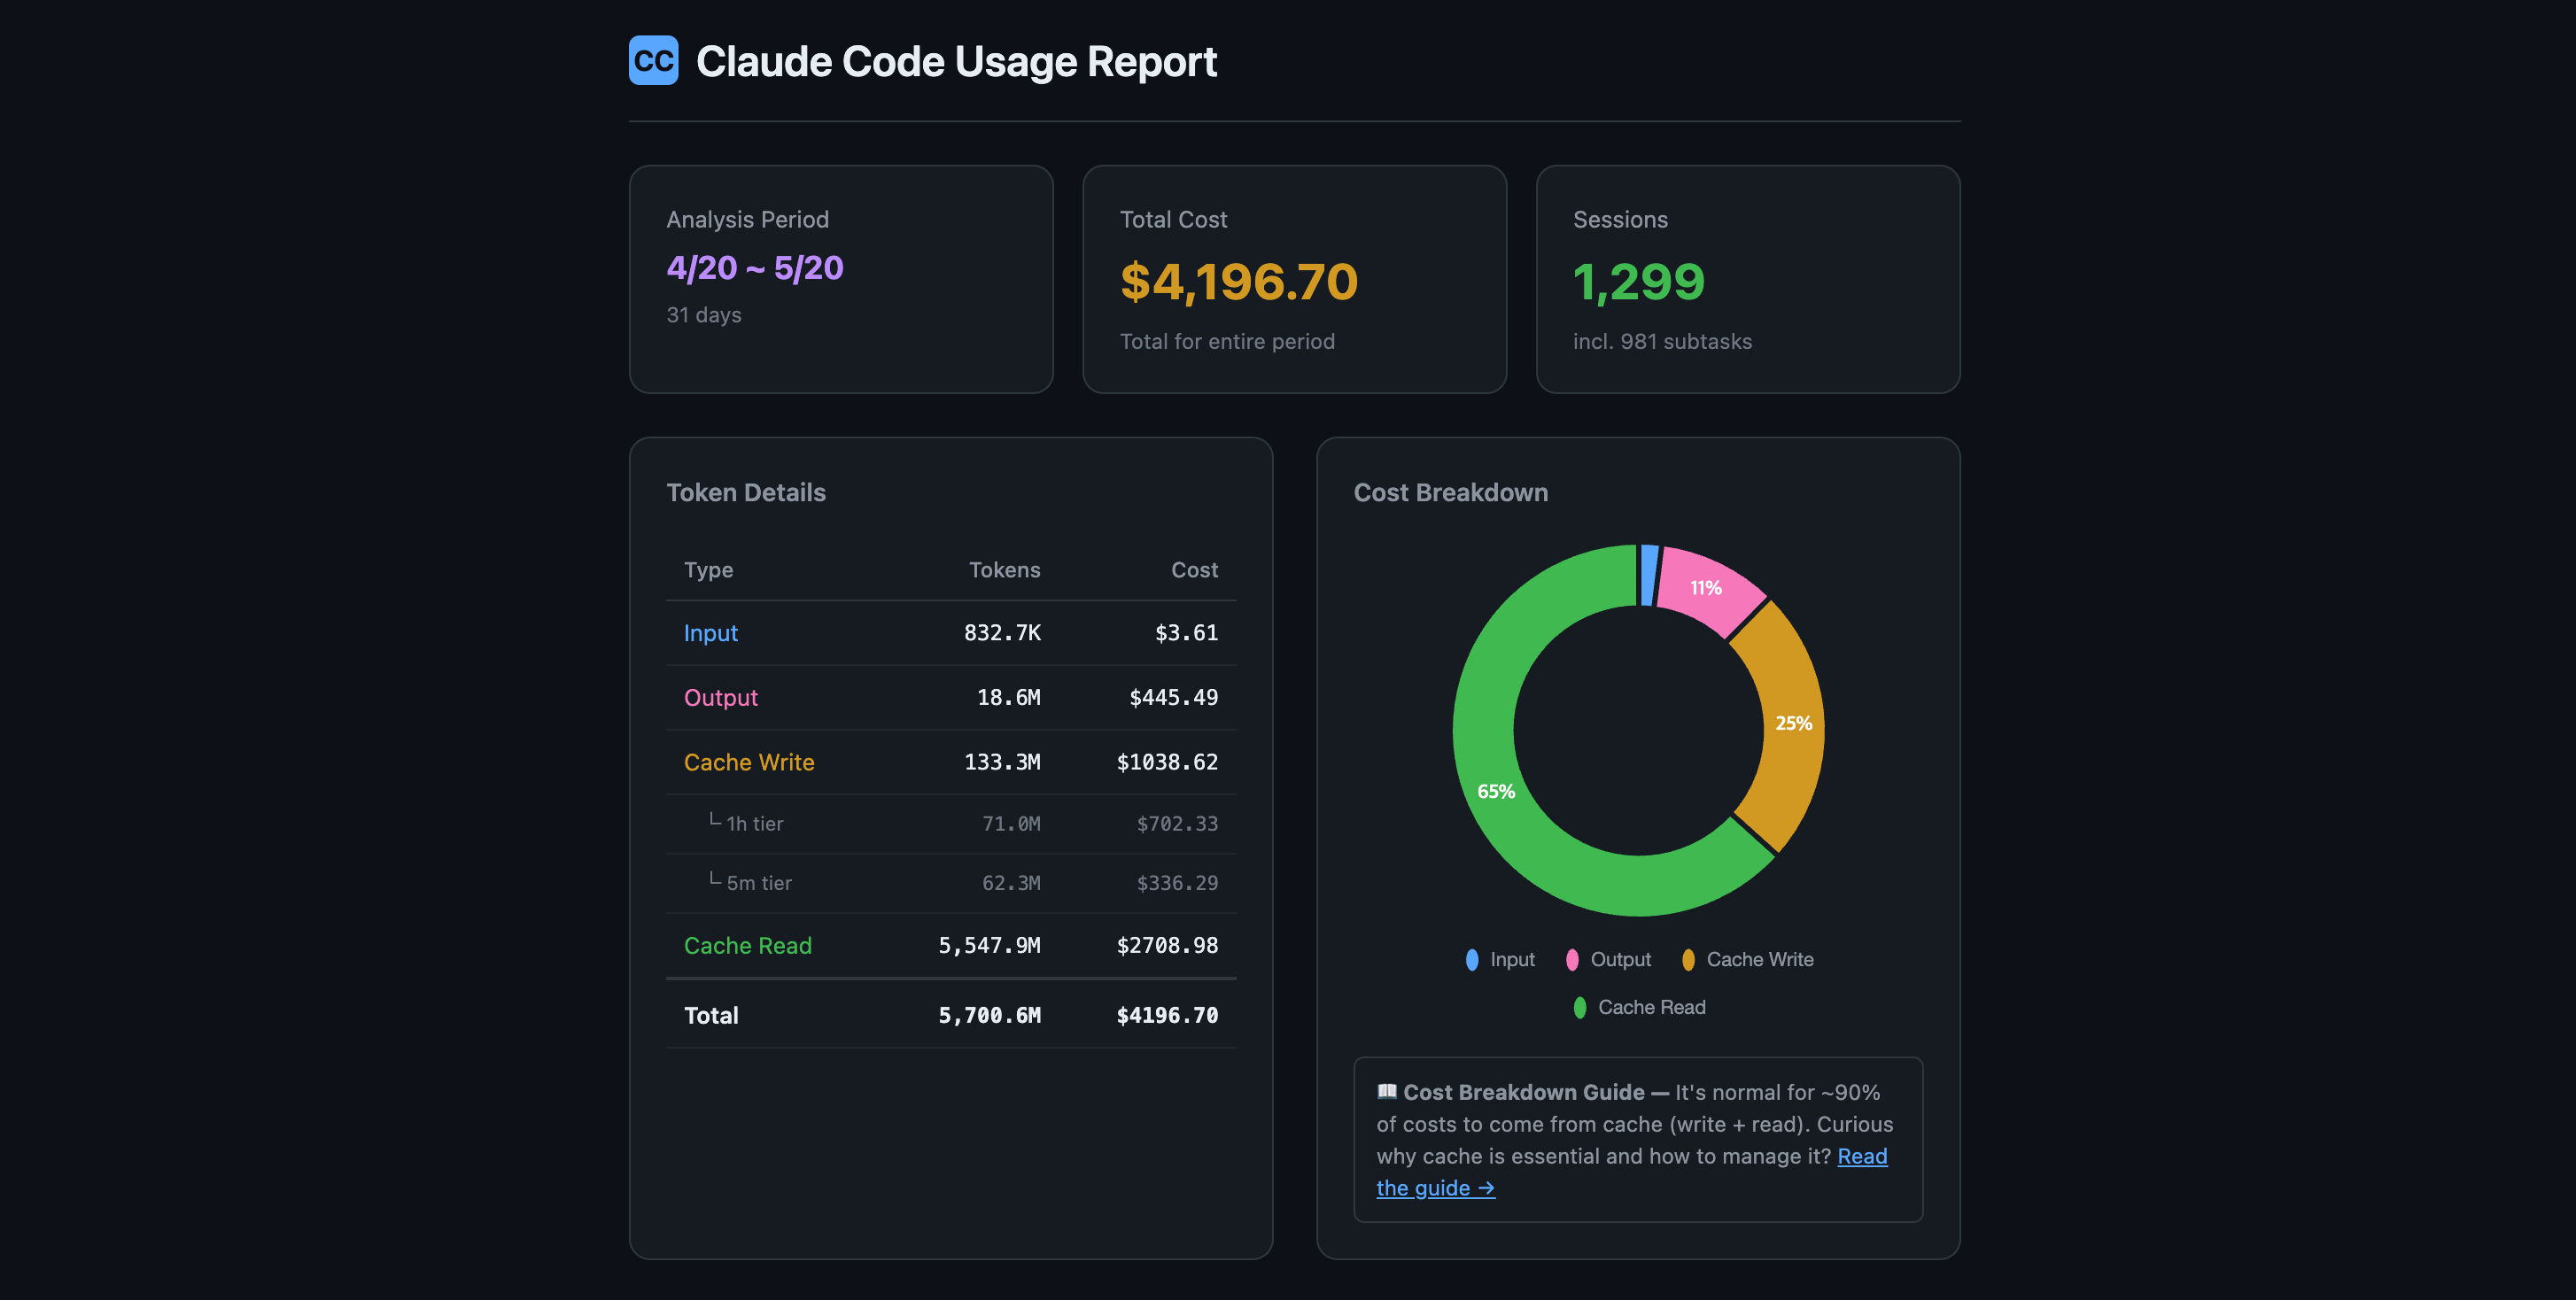The image size is (2576, 1300).
Task: Click the $4196.70 total cell in table
Action: pos(1167,1016)
